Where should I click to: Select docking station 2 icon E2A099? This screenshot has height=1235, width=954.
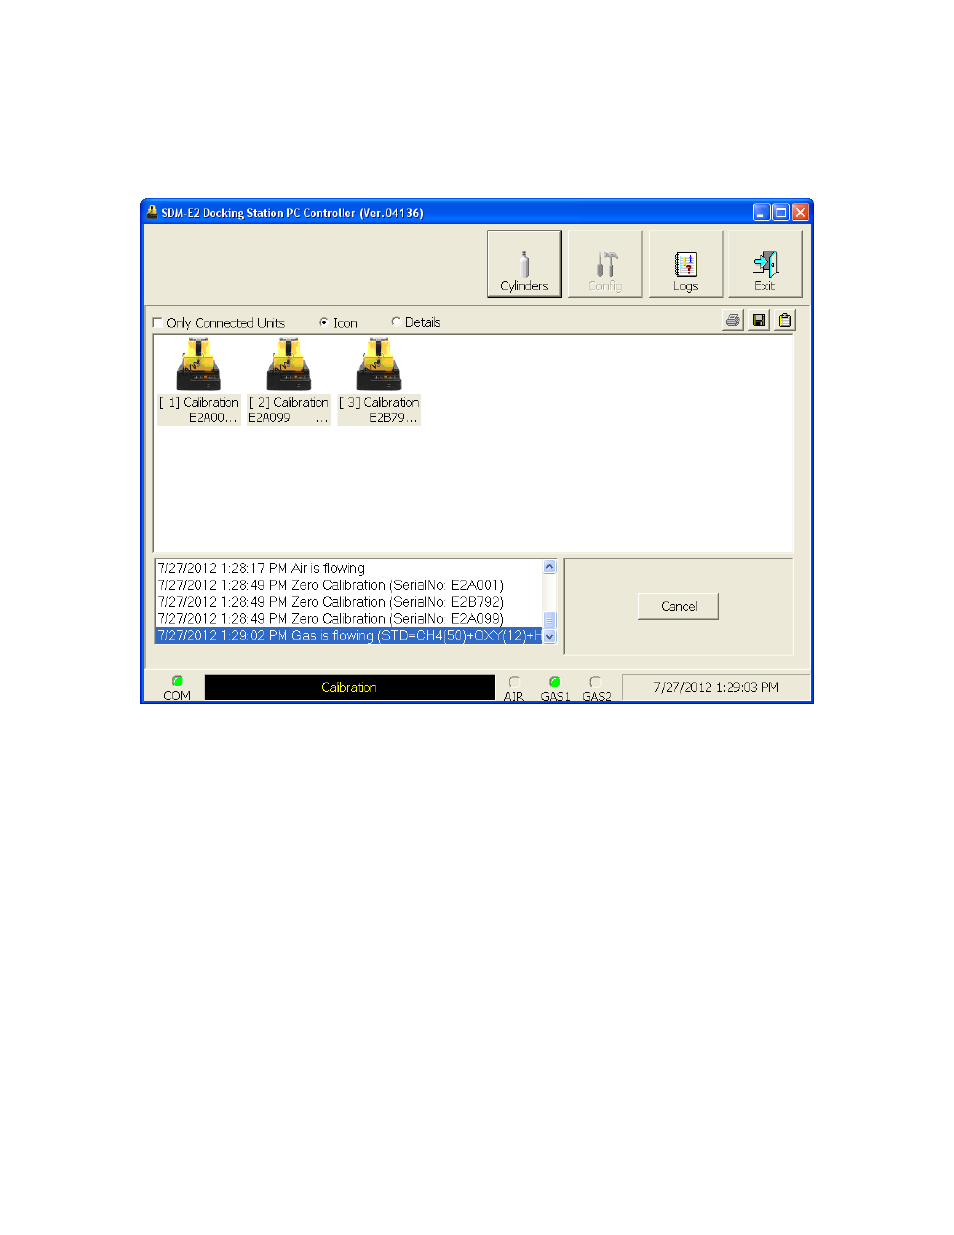click(x=288, y=381)
